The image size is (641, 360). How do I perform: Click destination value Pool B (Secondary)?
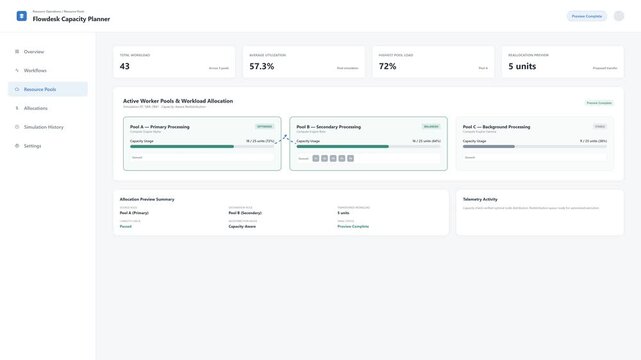pyautogui.click(x=245, y=213)
